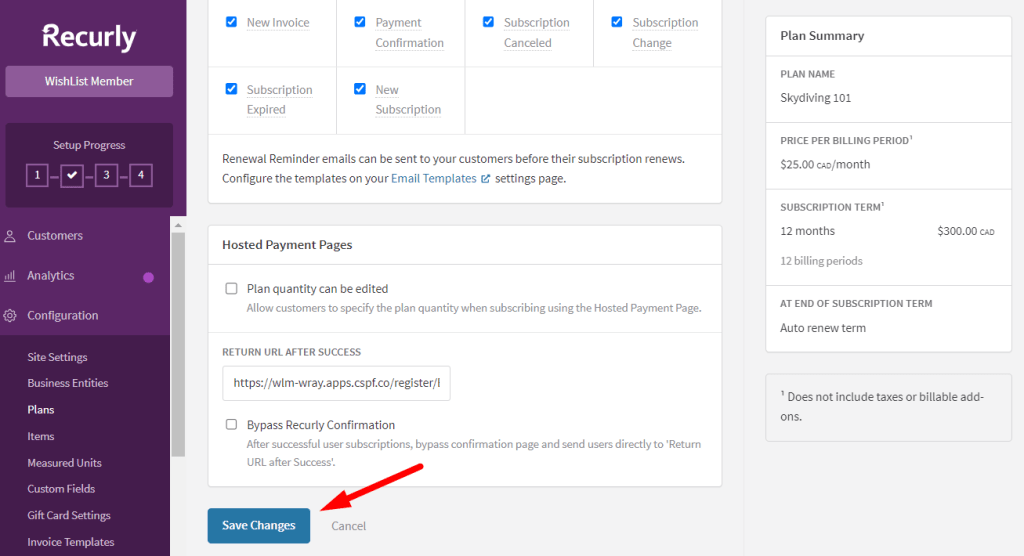Open Items in Configuration
The width and height of the screenshot is (1024, 556).
point(40,436)
